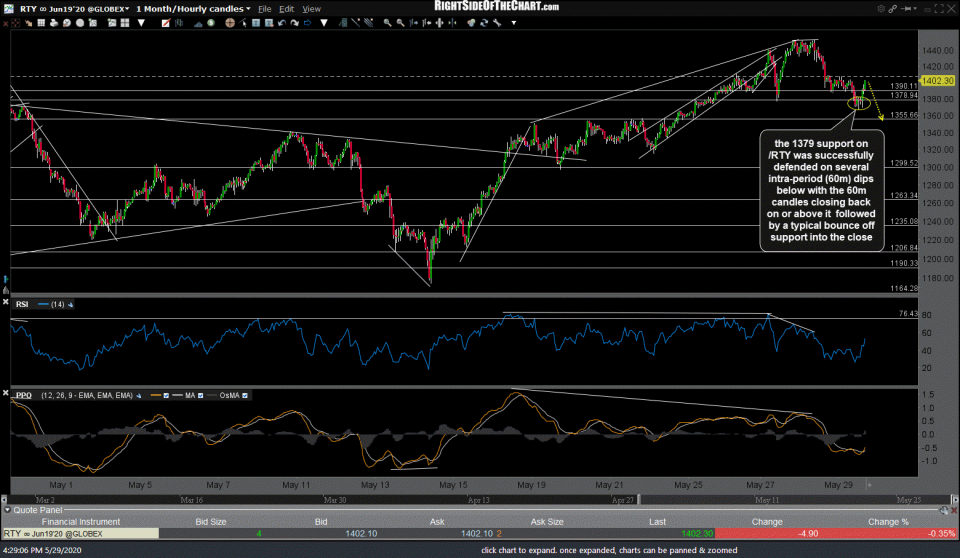Collapse the Quote Panel section
This screenshot has width=960, height=558.
[x=6, y=508]
